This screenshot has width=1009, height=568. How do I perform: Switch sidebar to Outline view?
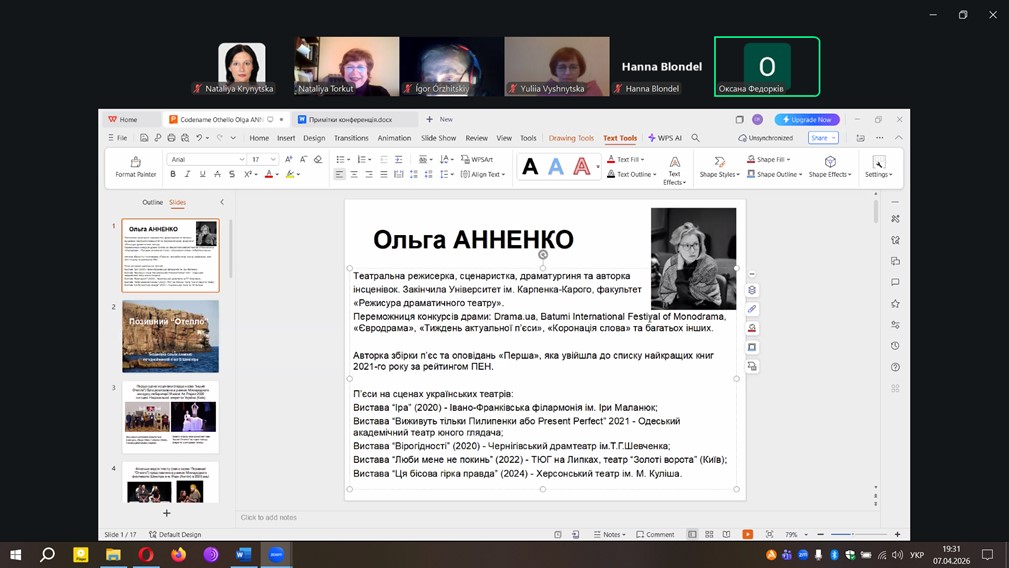tap(152, 202)
